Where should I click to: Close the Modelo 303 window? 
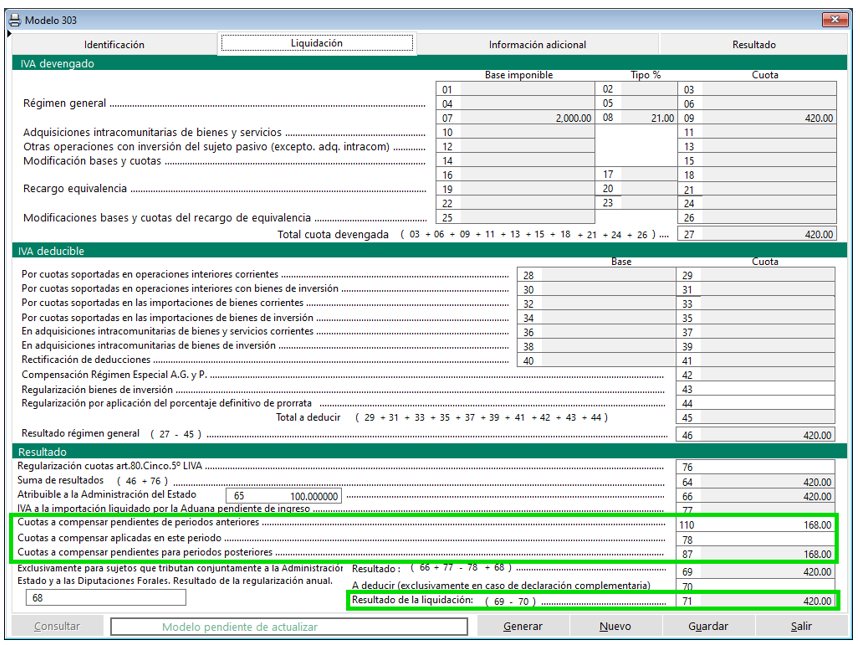click(835, 20)
